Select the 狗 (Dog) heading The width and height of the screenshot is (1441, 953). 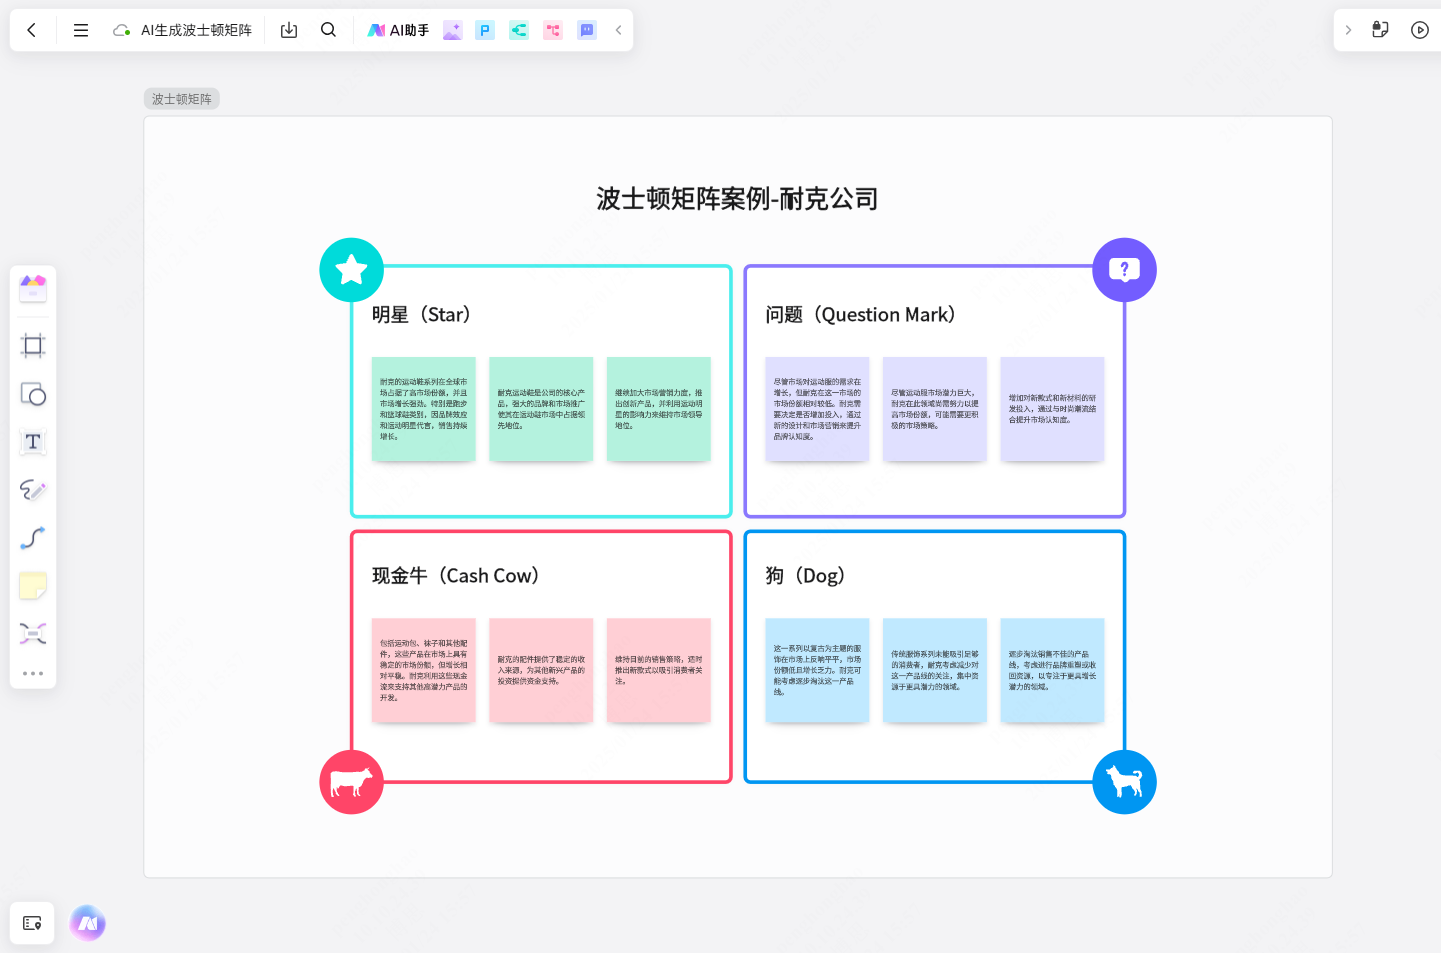[806, 576]
